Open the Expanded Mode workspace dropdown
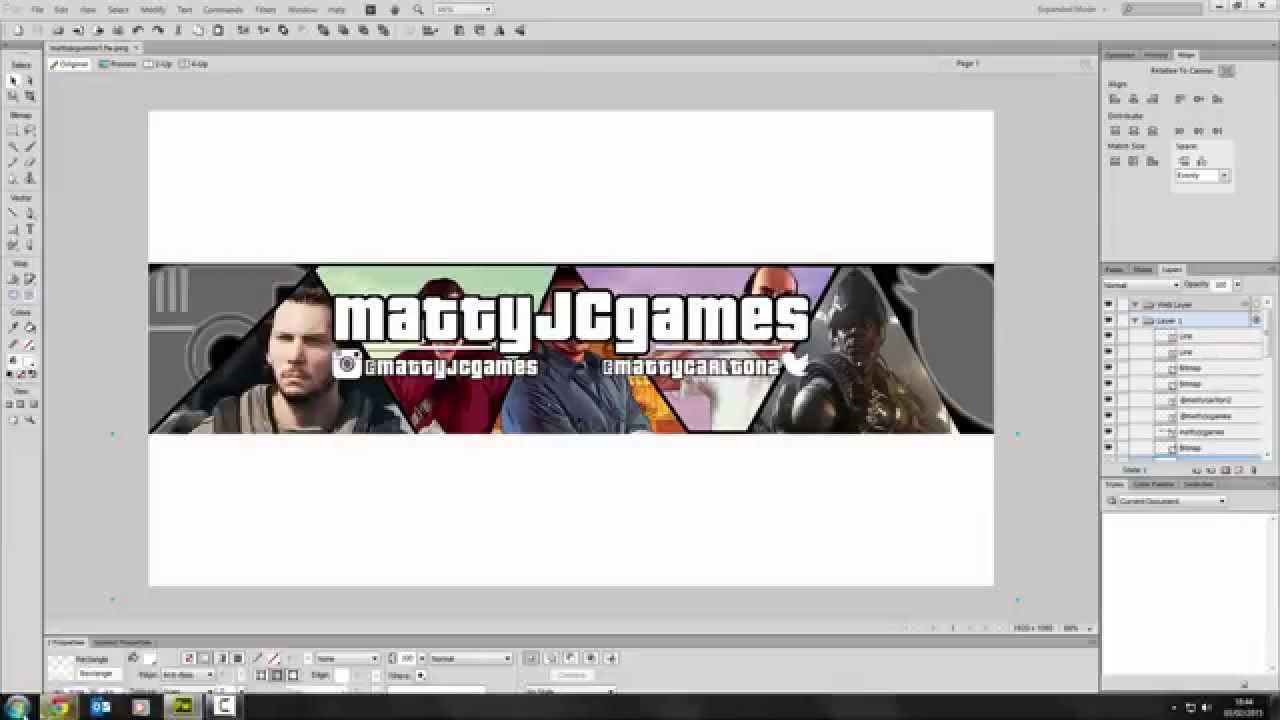Screen dimensions: 1280x720 [1072, 9]
